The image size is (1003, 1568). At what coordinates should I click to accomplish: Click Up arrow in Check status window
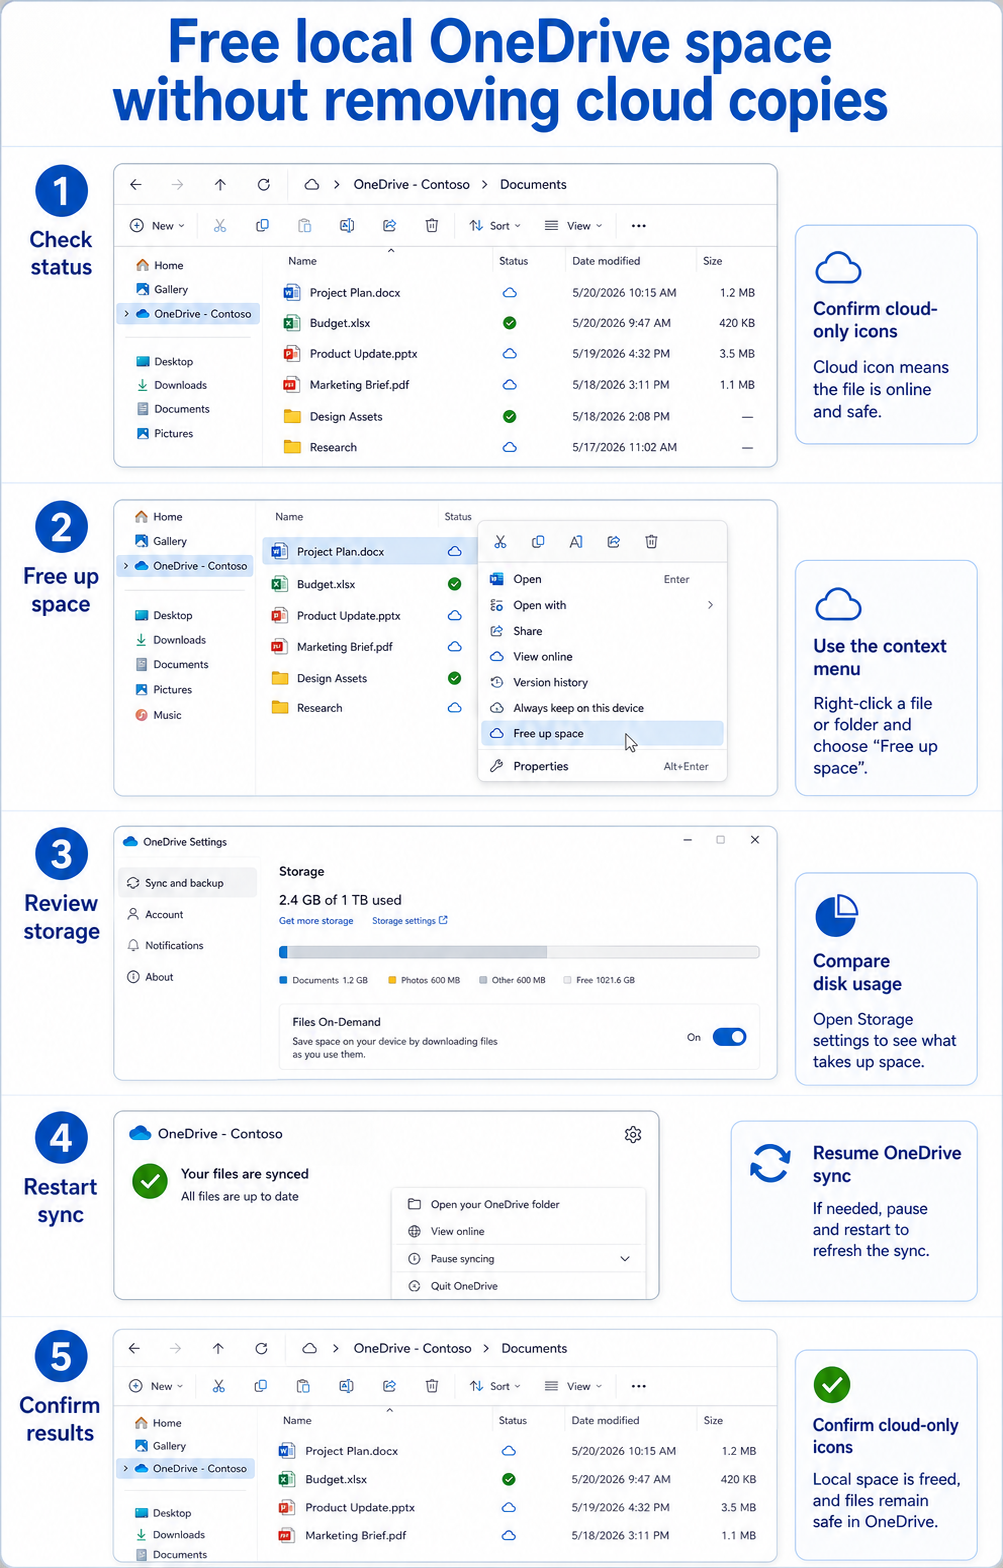click(x=220, y=184)
